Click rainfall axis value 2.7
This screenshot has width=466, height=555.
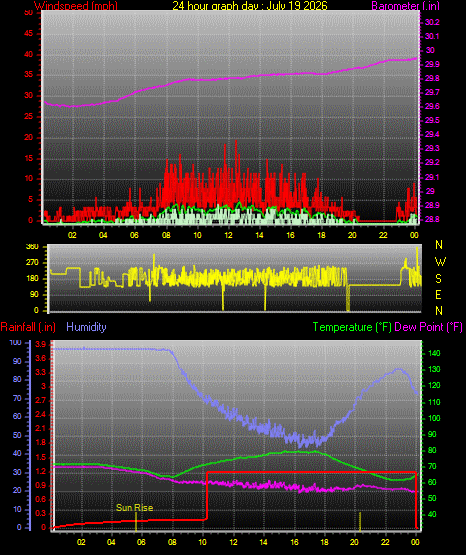click(x=41, y=400)
